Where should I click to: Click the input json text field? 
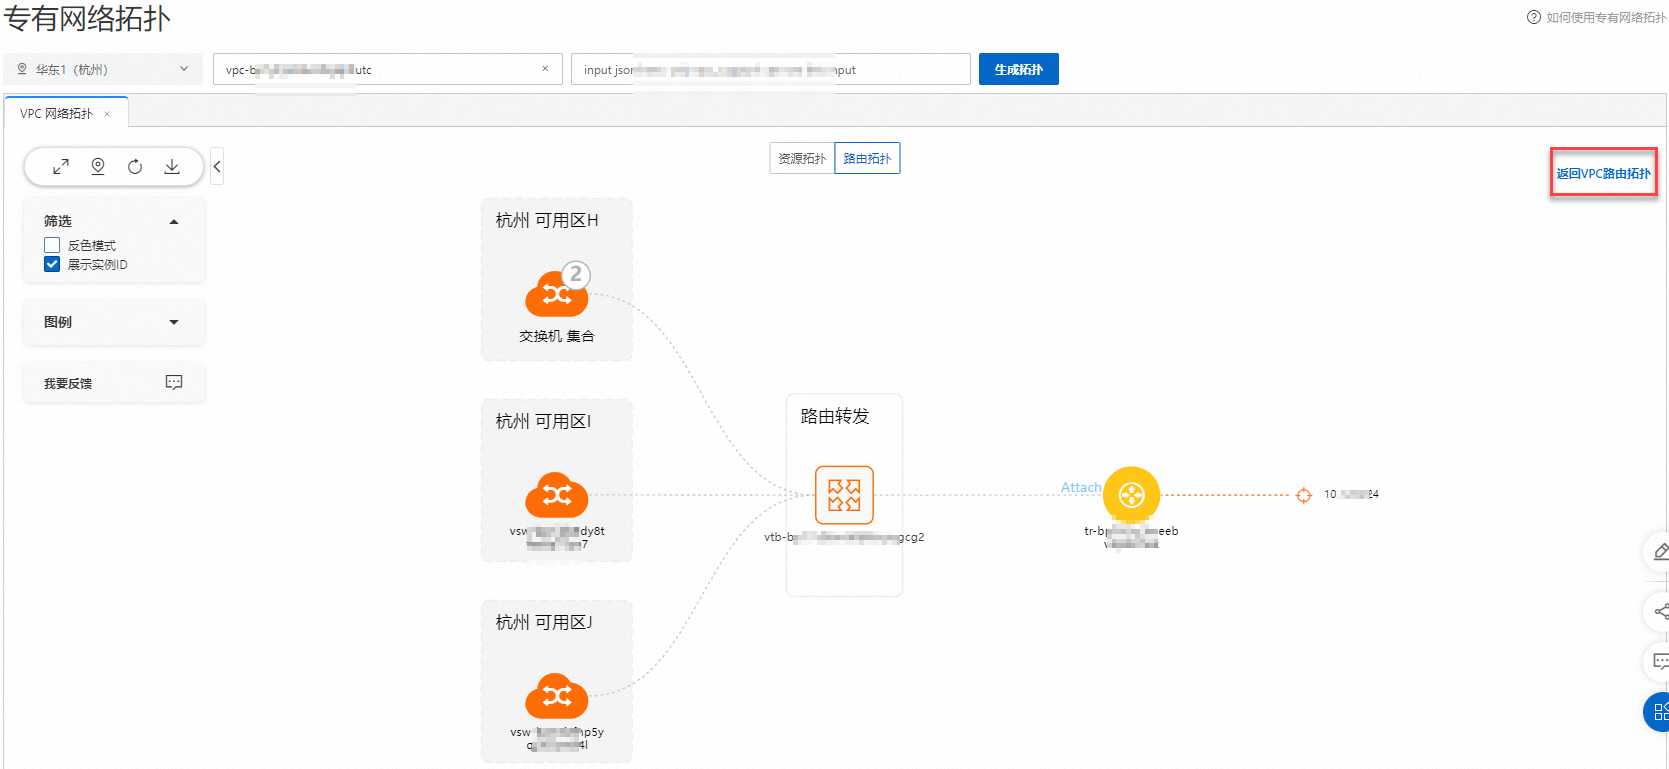pyautogui.click(x=770, y=69)
